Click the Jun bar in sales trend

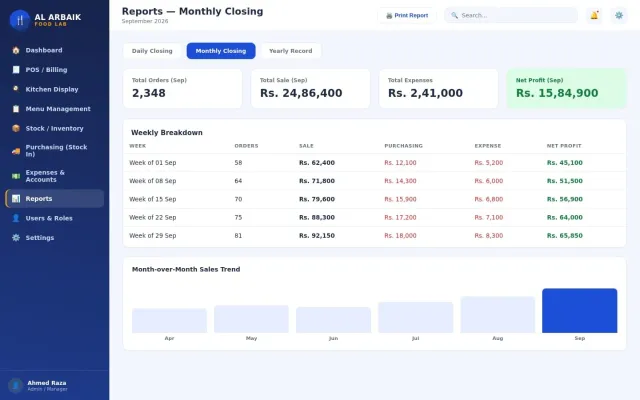pyautogui.click(x=333, y=320)
